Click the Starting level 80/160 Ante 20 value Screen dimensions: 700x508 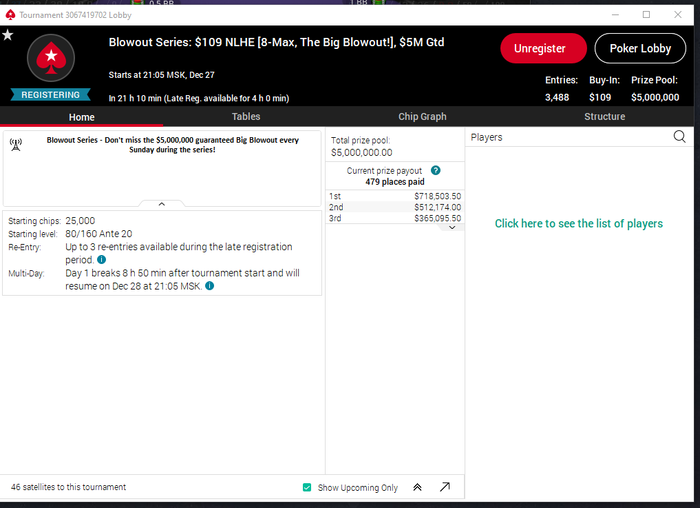point(99,233)
